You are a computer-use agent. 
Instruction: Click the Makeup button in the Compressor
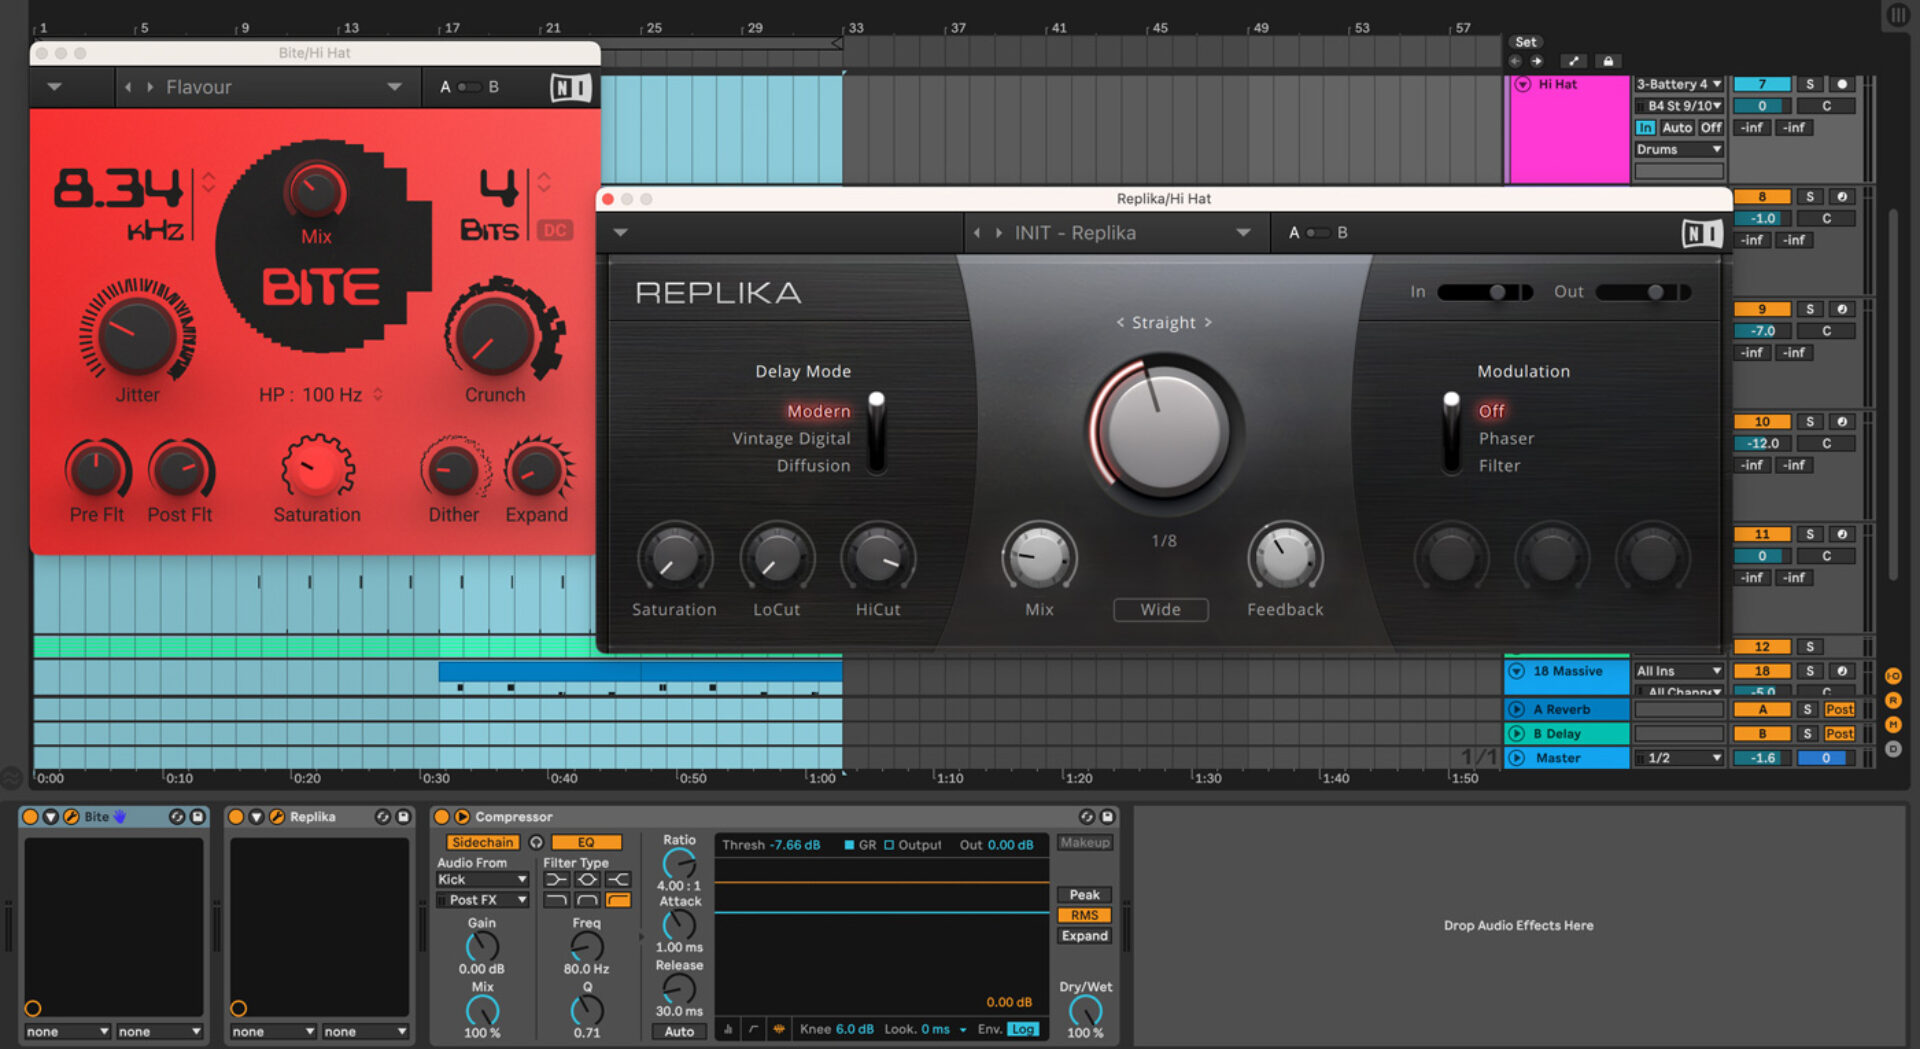pyautogui.click(x=1085, y=842)
